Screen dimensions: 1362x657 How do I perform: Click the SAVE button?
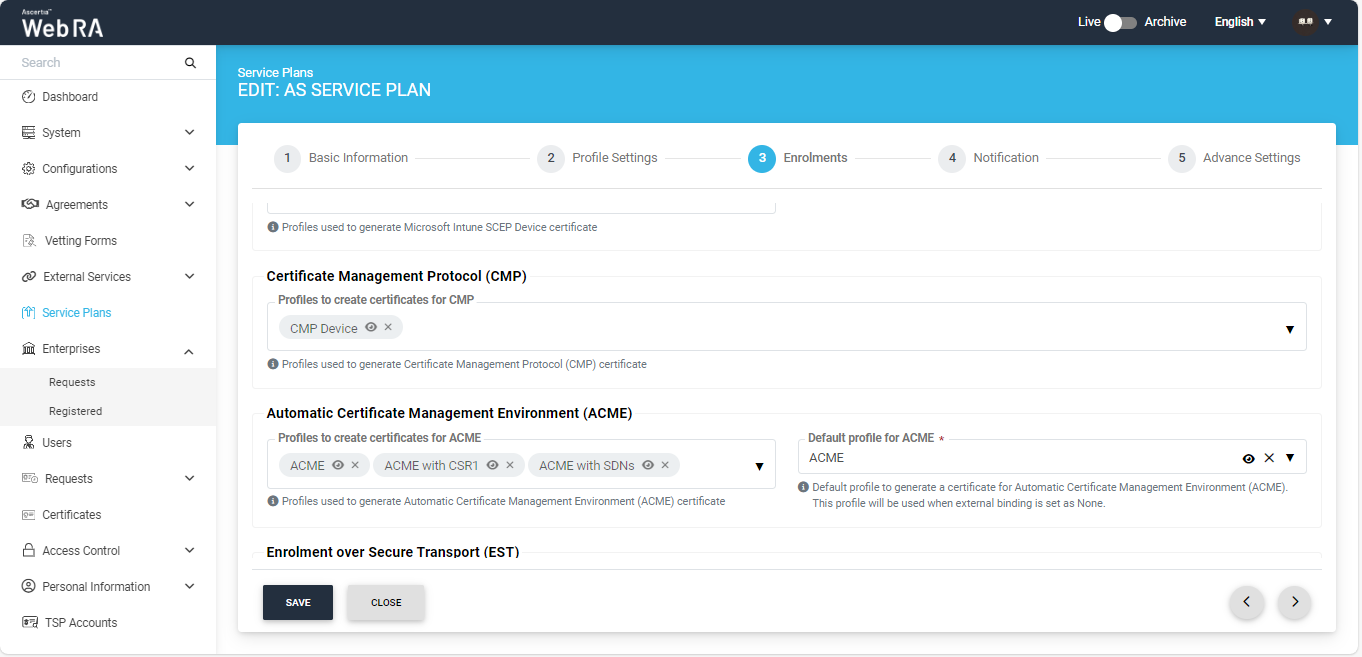(x=298, y=603)
